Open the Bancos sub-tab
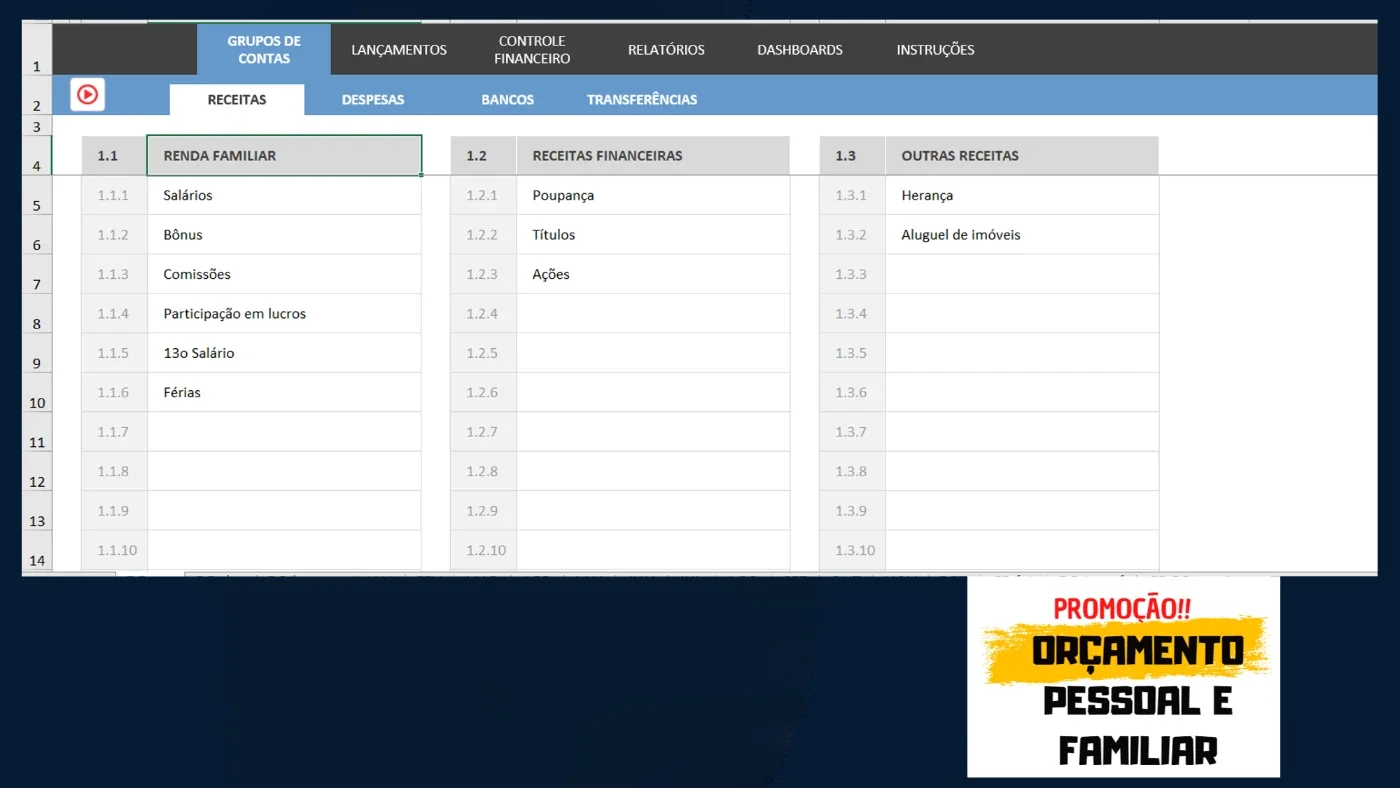 point(508,100)
